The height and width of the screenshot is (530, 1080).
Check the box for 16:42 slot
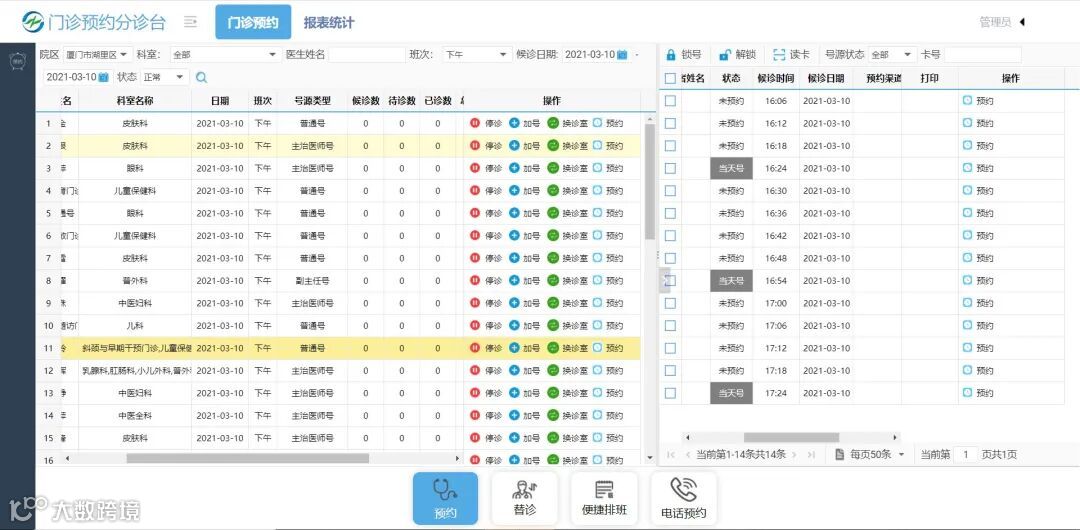[670, 235]
